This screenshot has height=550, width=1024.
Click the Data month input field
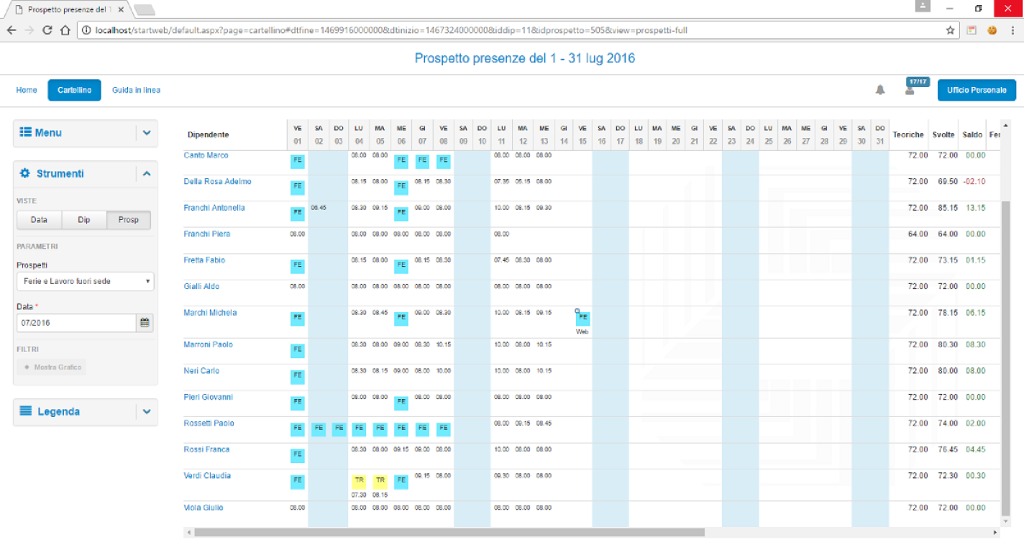click(x=76, y=323)
